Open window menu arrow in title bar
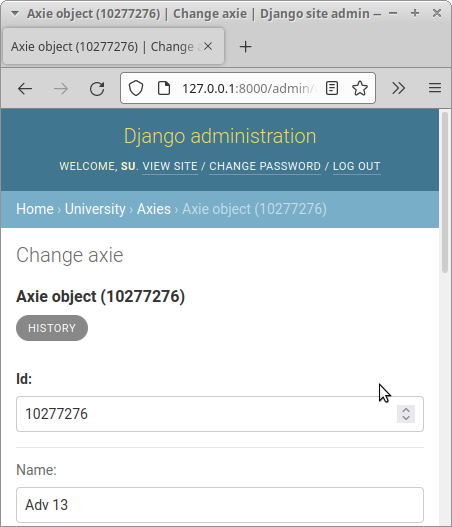The image size is (452, 527). tap(14, 13)
